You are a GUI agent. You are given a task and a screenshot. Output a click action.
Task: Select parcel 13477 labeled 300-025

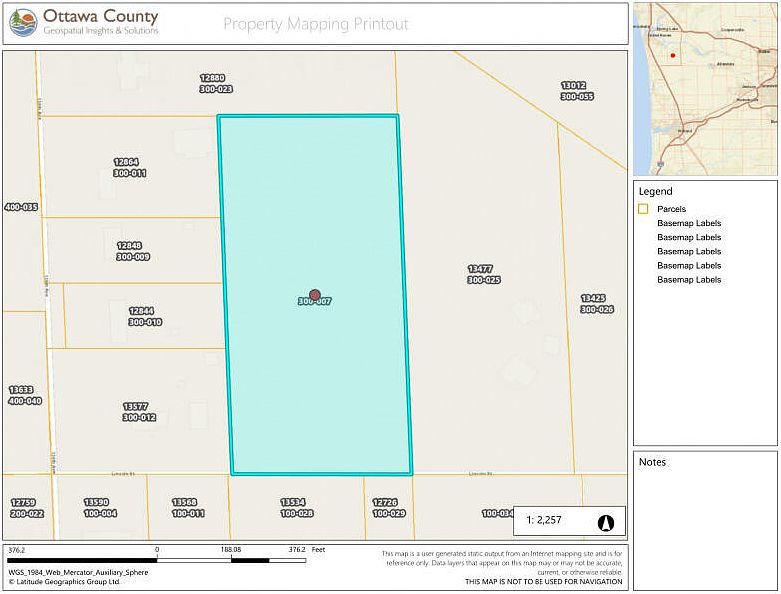(483, 275)
